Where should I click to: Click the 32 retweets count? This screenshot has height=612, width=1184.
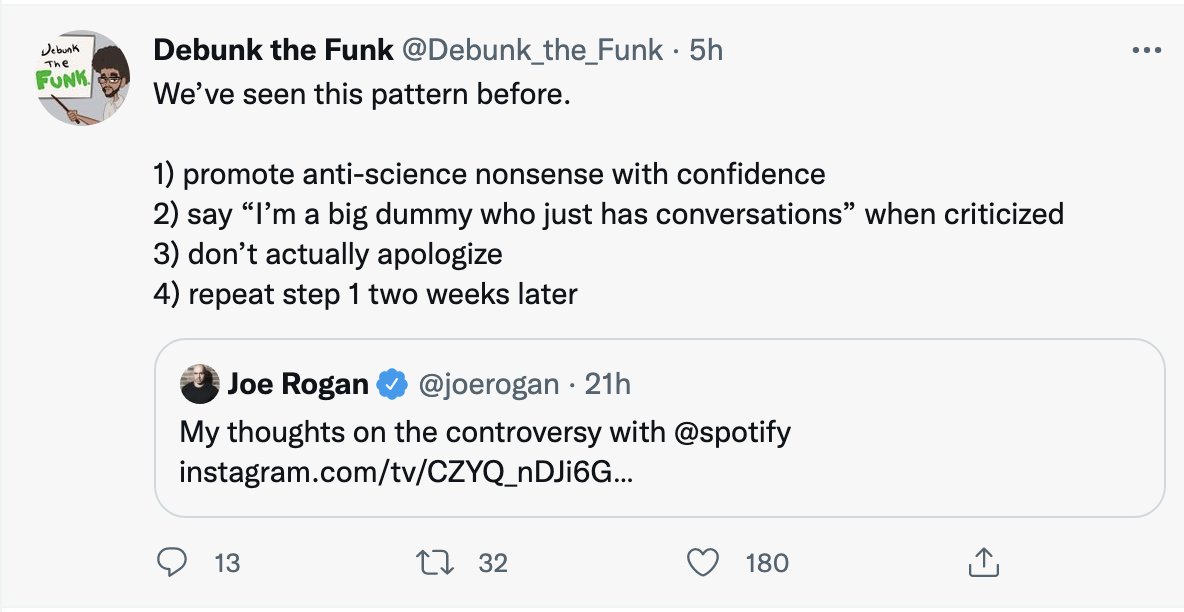click(493, 564)
